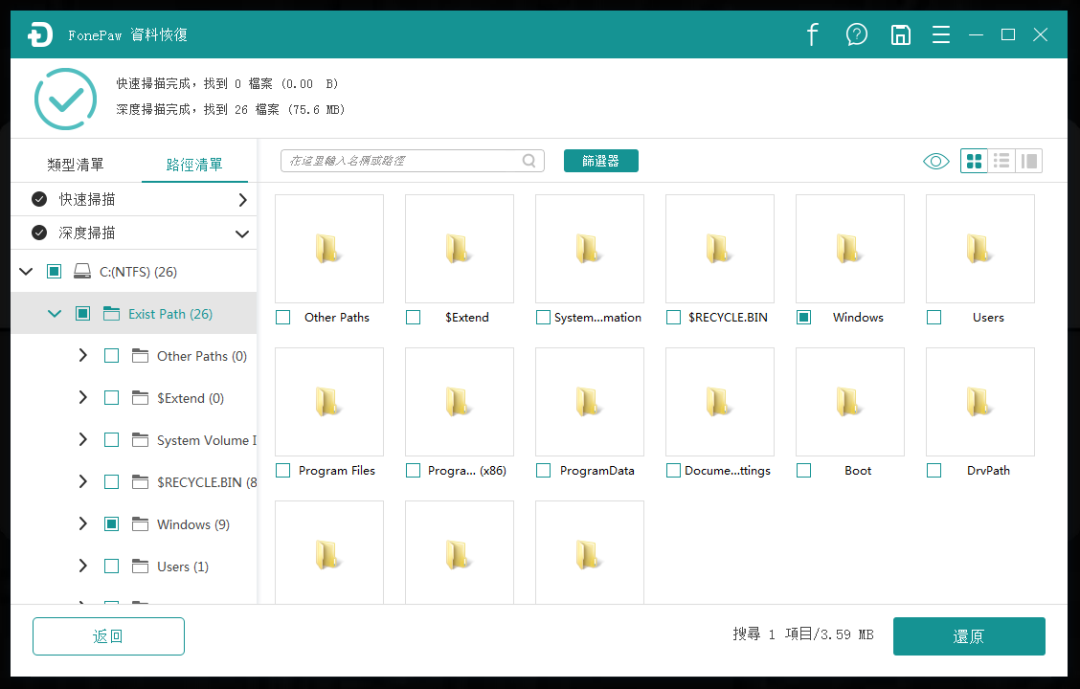Click the search magnifier icon

529,161
